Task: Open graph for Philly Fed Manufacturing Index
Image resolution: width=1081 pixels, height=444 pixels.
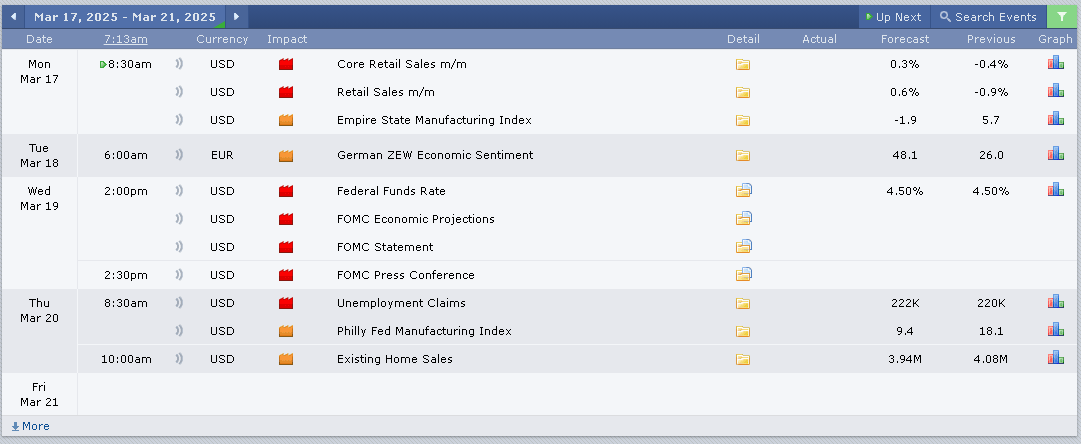Action: tap(1055, 331)
